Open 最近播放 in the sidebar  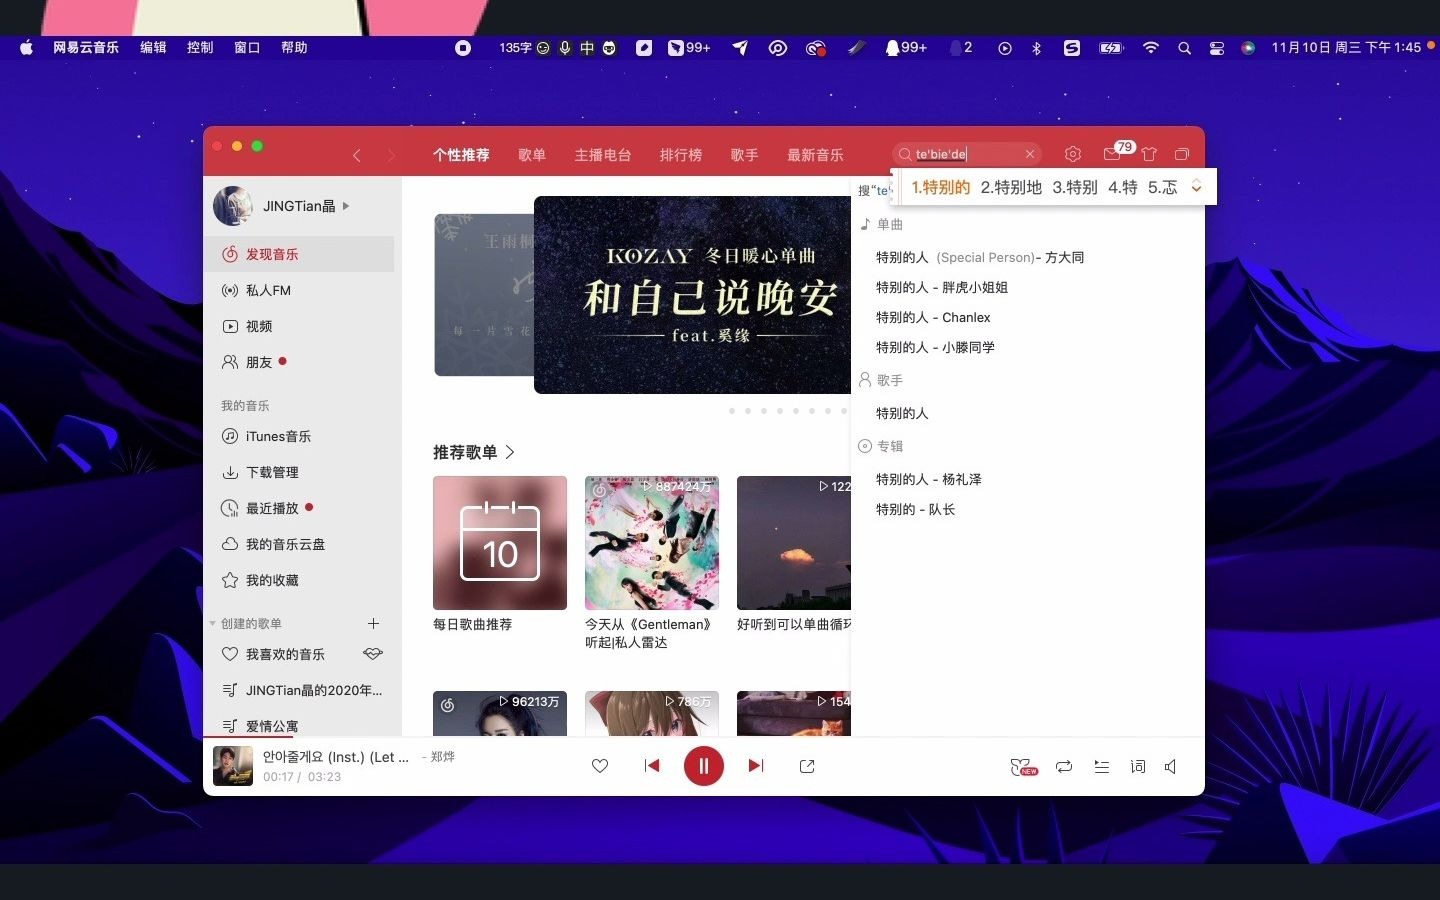(299, 508)
